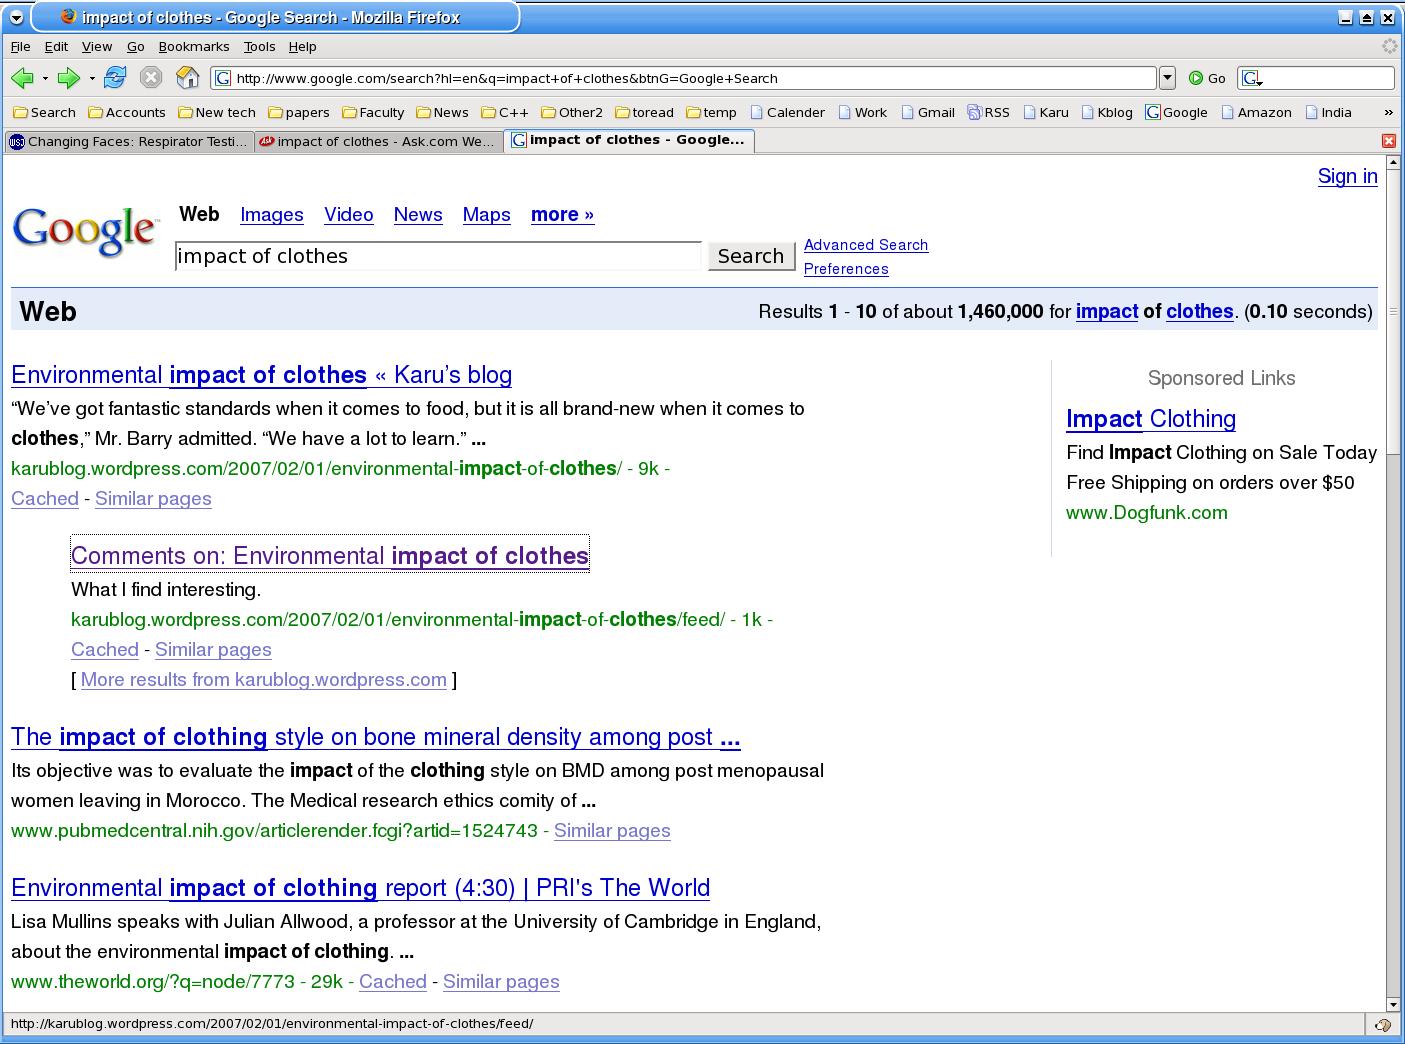Expand the address bar URL dropdown
1405x1044 pixels.
[x=1167, y=78]
